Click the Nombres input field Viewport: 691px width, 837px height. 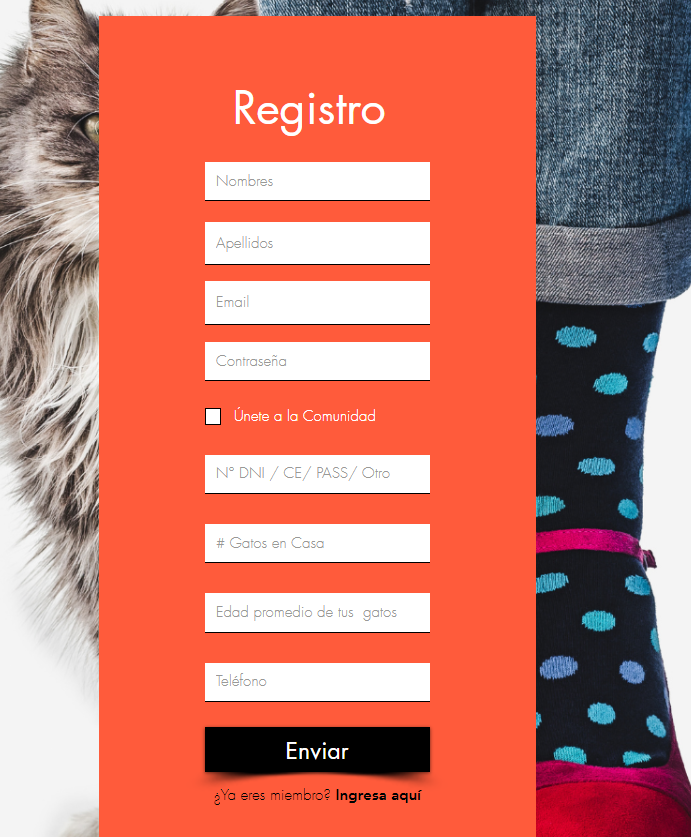click(x=317, y=181)
